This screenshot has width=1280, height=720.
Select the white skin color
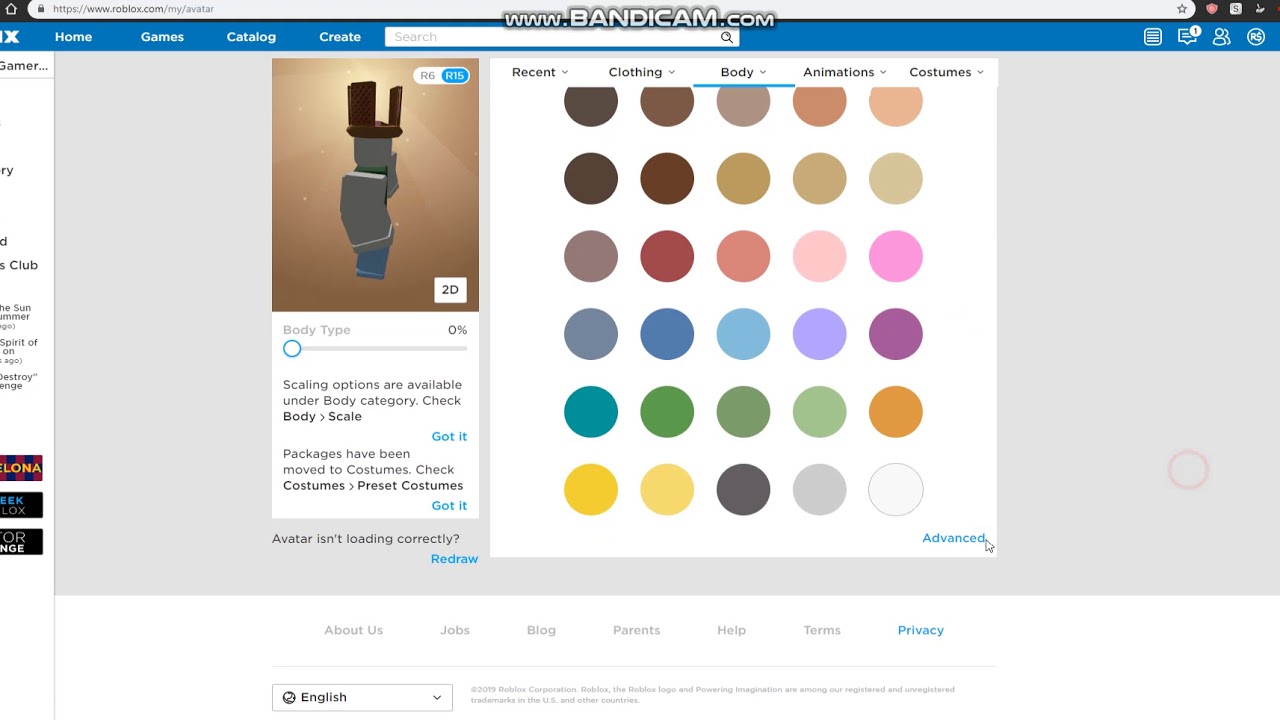click(896, 490)
